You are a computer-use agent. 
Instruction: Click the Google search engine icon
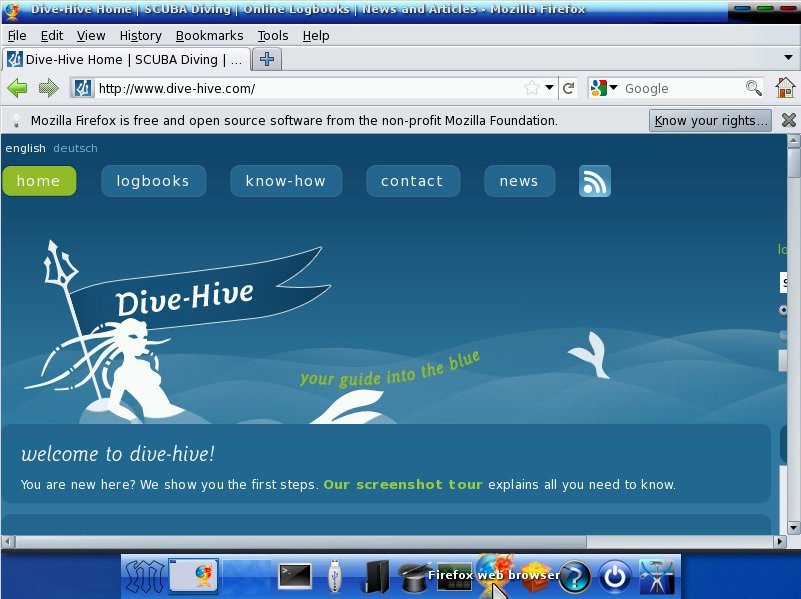click(598, 88)
